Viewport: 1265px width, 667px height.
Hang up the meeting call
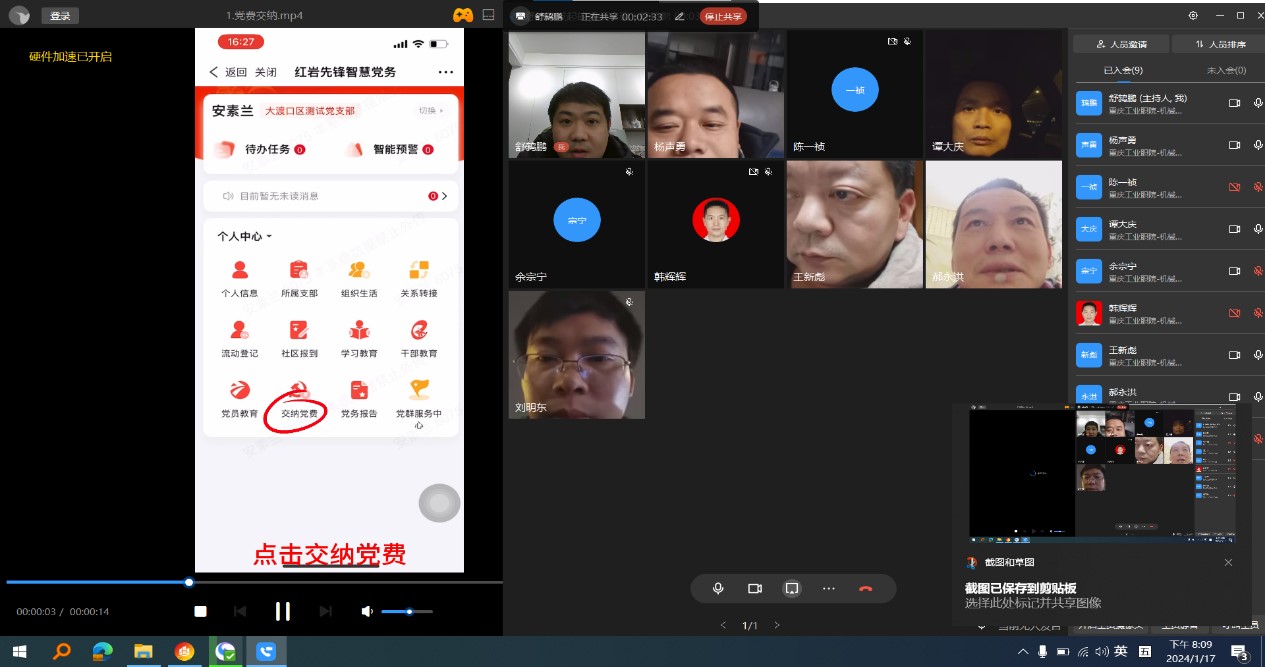click(x=866, y=588)
